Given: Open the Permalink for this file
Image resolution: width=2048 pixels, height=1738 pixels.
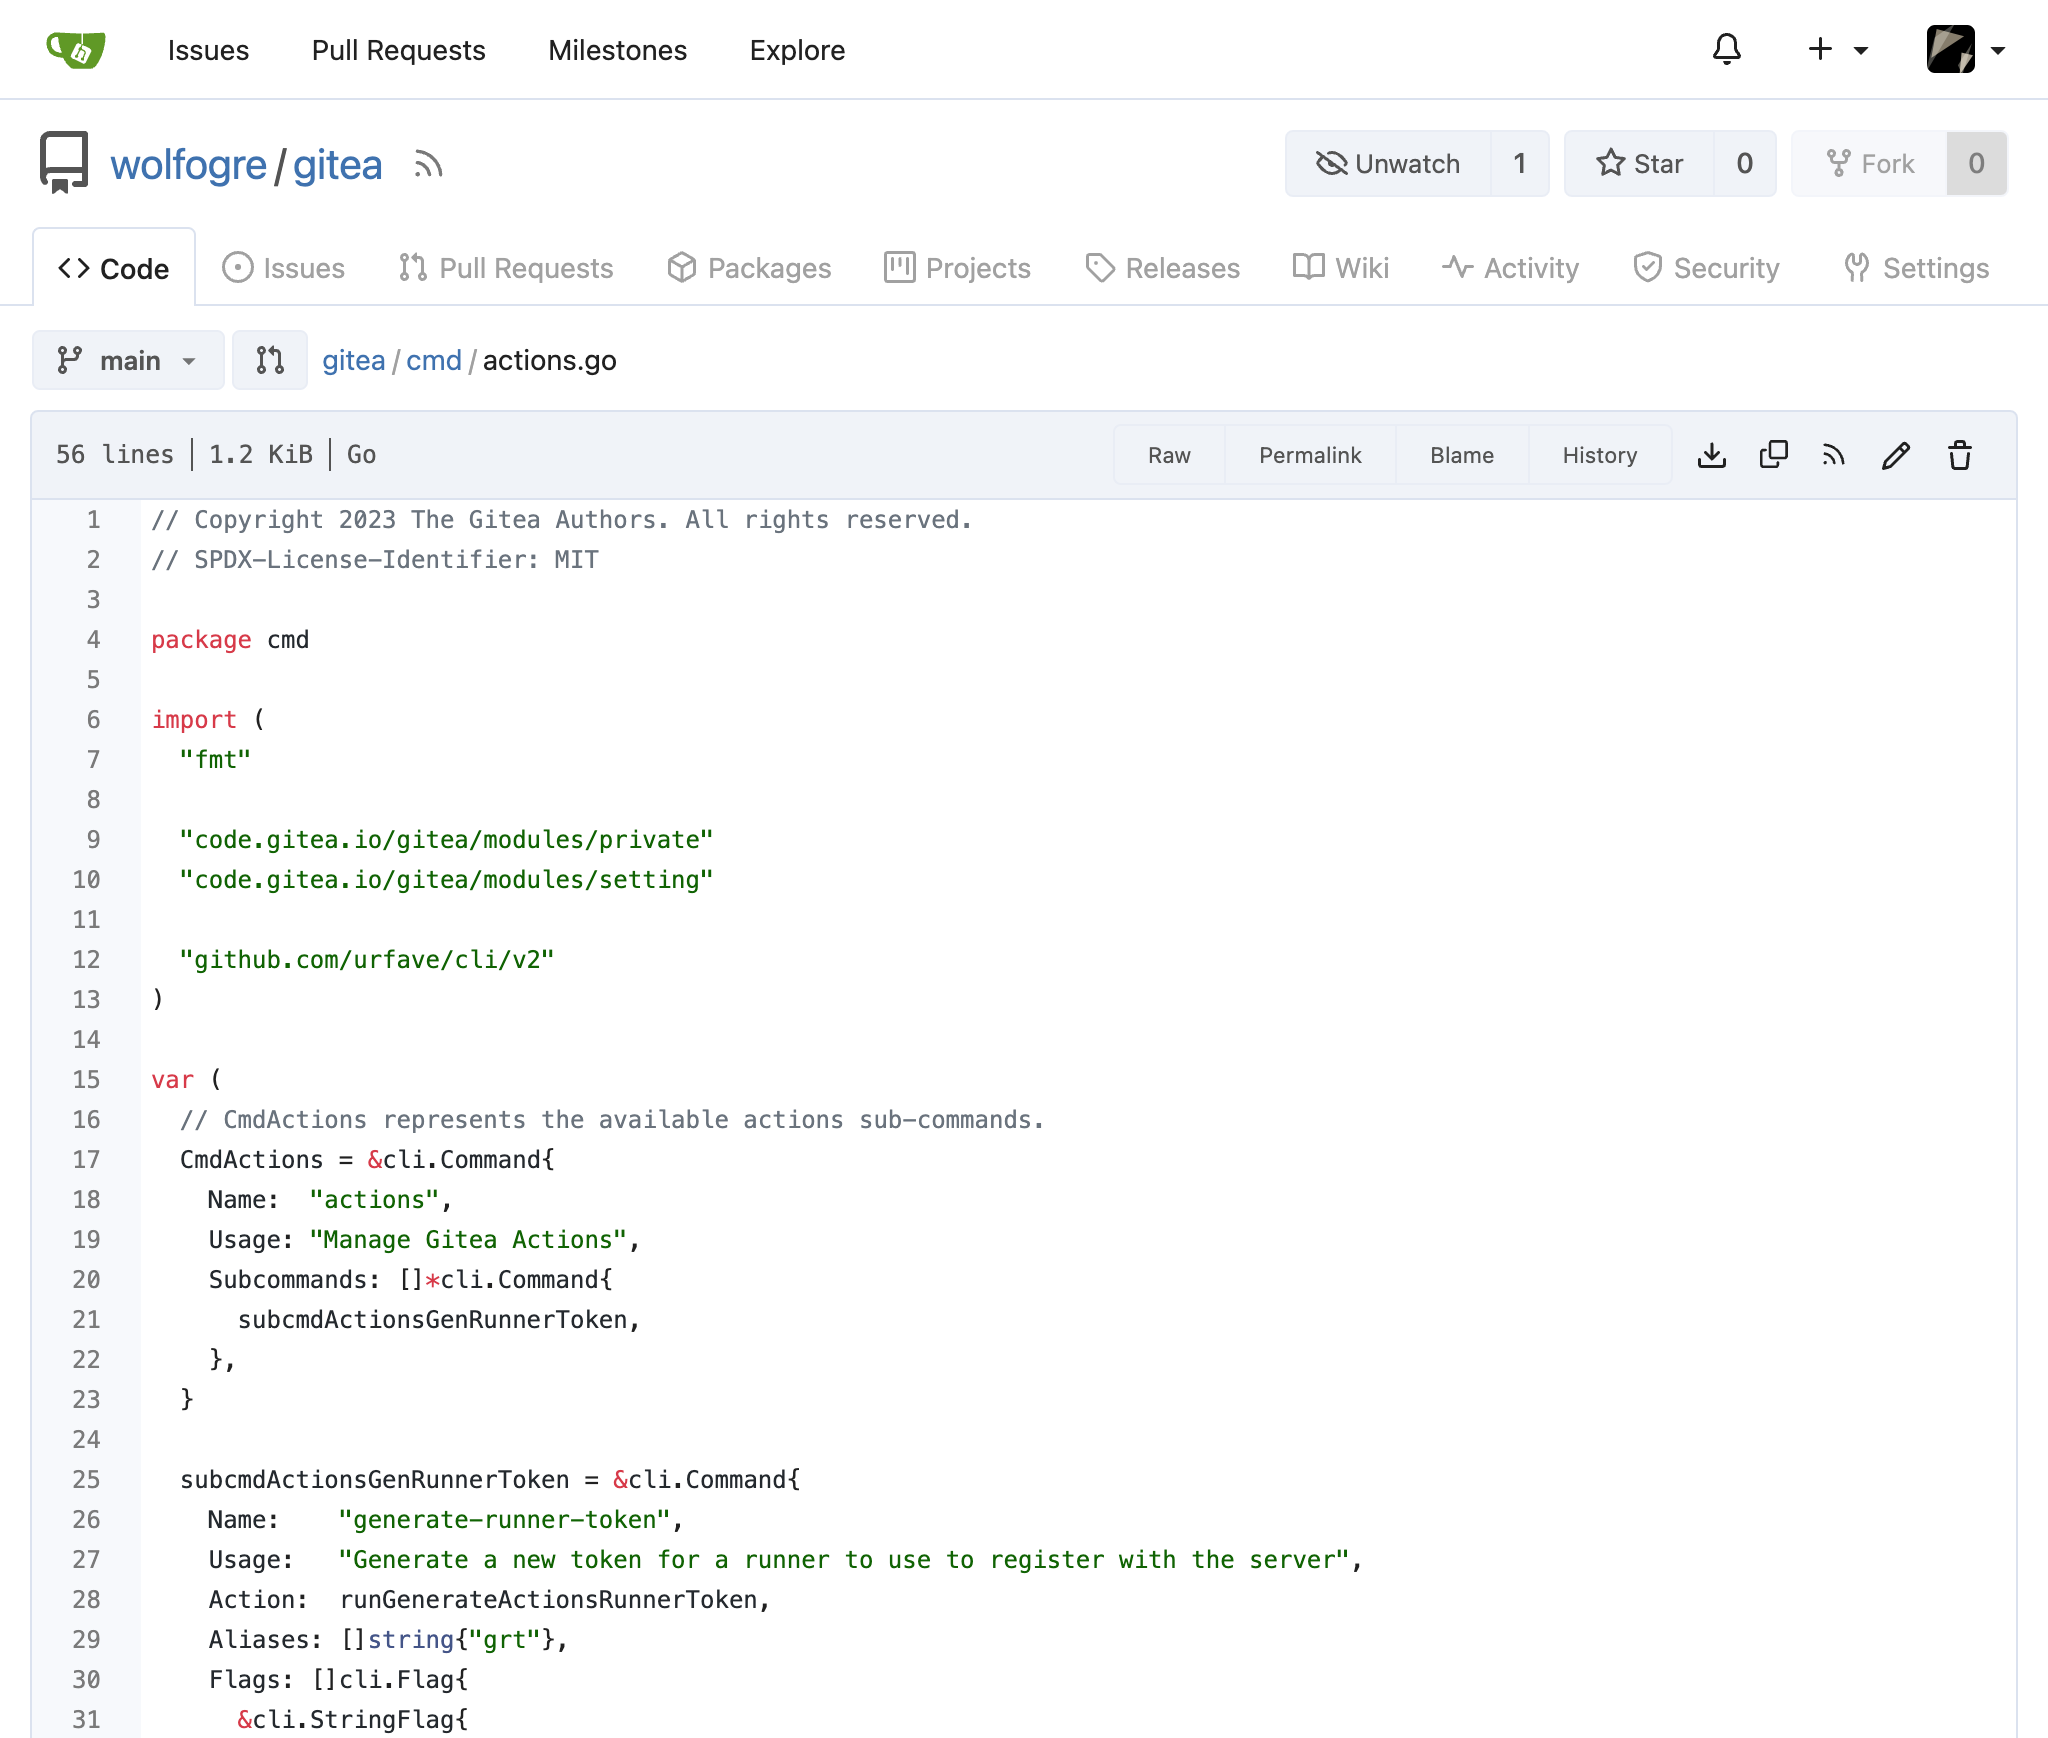Looking at the screenshot, I should pyautogui.click(x=1312, y=455).
